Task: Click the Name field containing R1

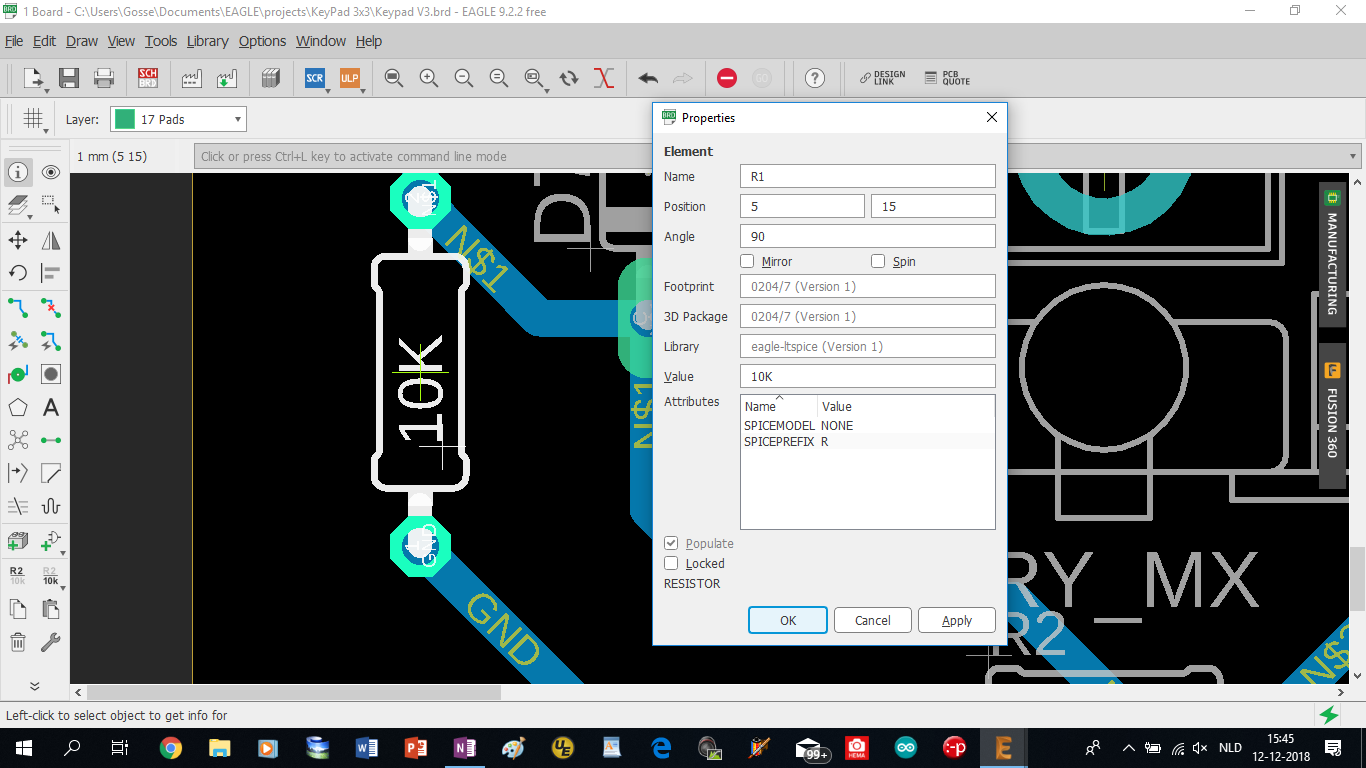Action: (x=868, y=176)
